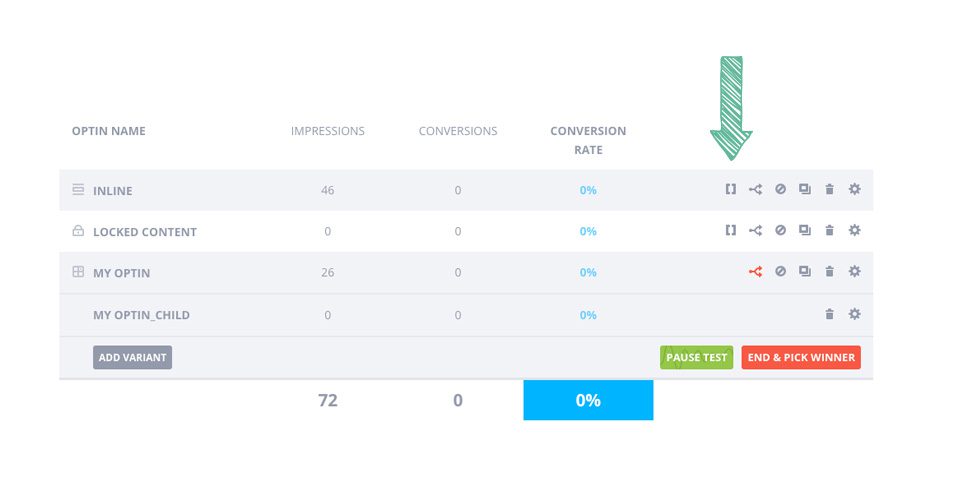Viewport: 960px width, 500px height.
Task: Click END & PICK WINNER button
Action: (x=801, y=357)
